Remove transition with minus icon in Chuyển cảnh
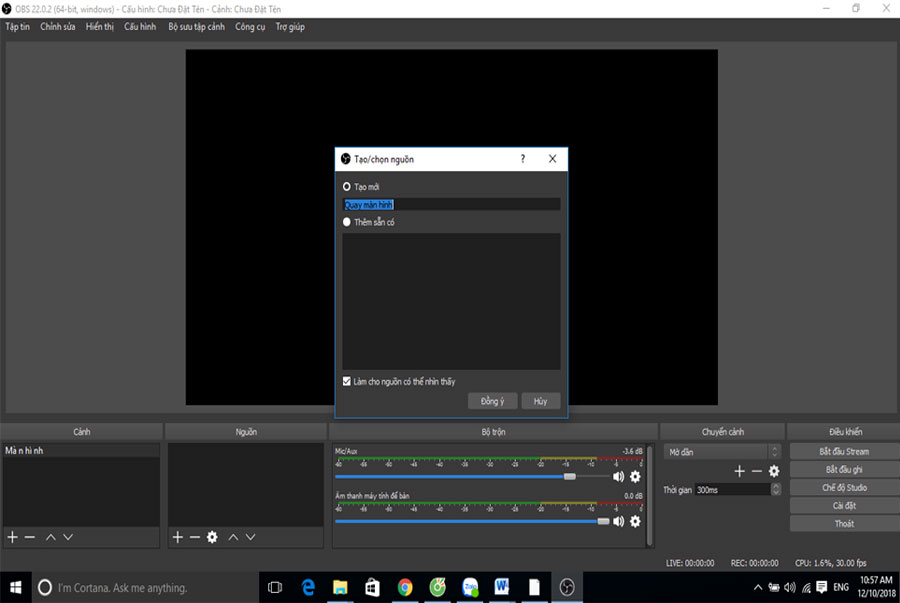 coord(757,472)
